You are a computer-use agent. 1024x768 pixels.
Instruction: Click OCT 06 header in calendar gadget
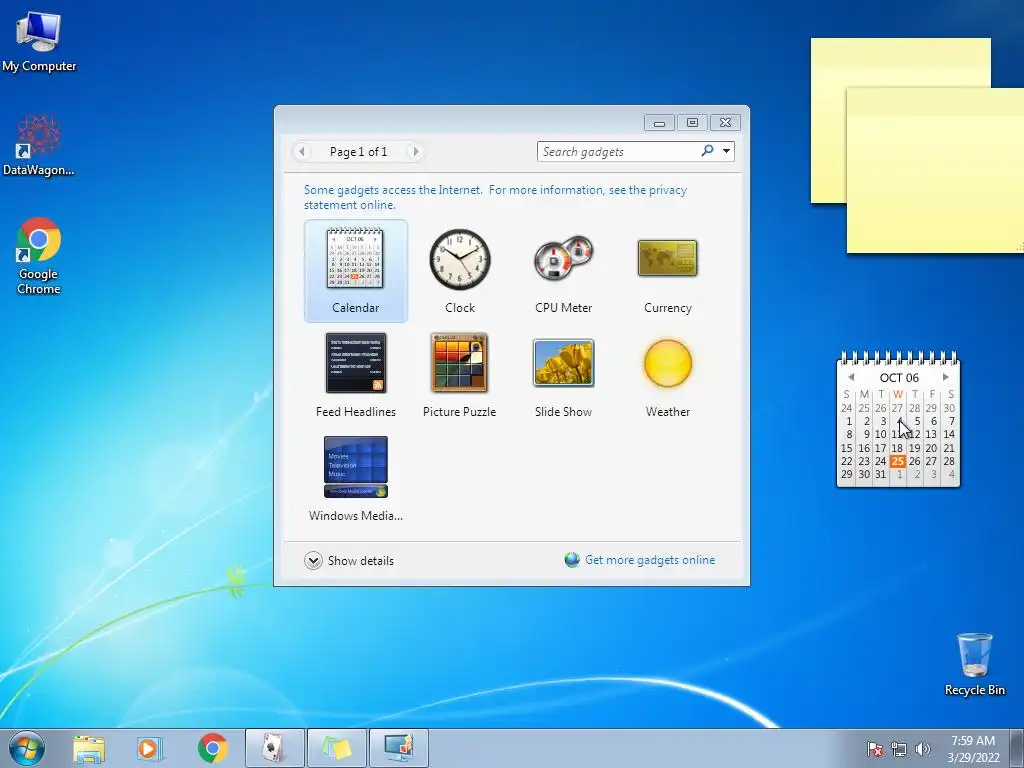899,377
